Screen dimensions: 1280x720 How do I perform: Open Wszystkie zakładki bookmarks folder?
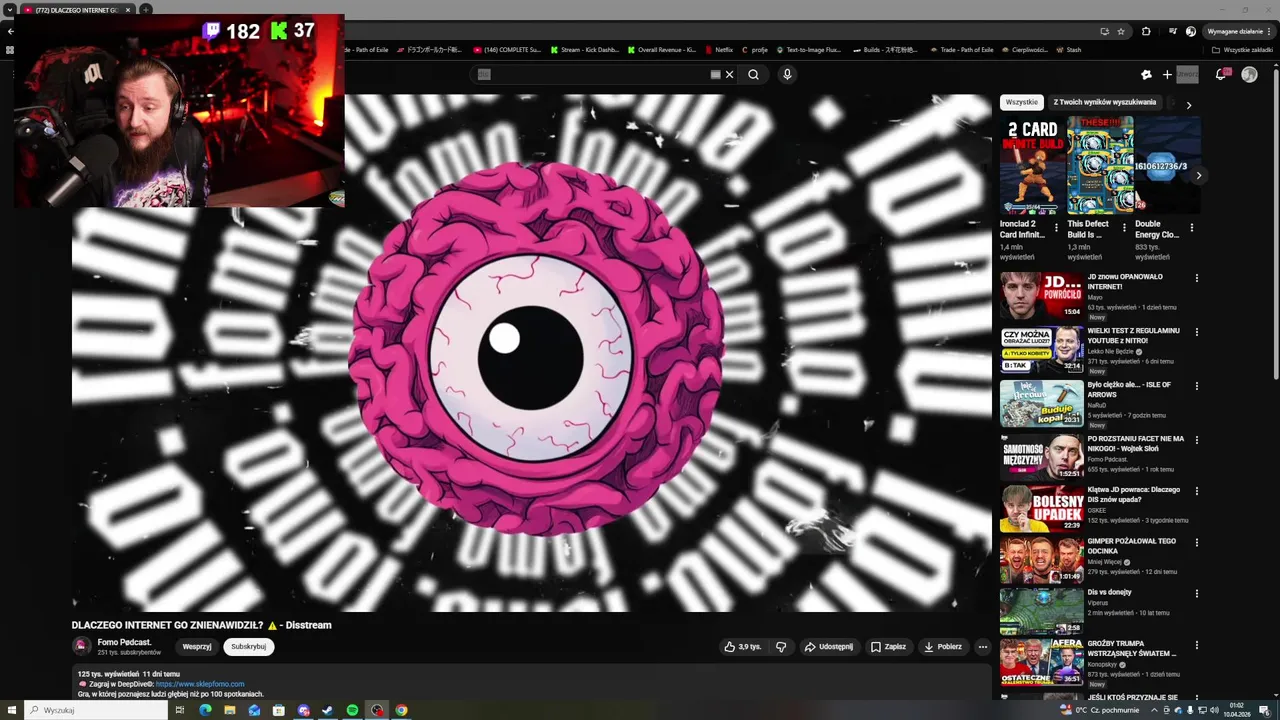coord(1243,49)
